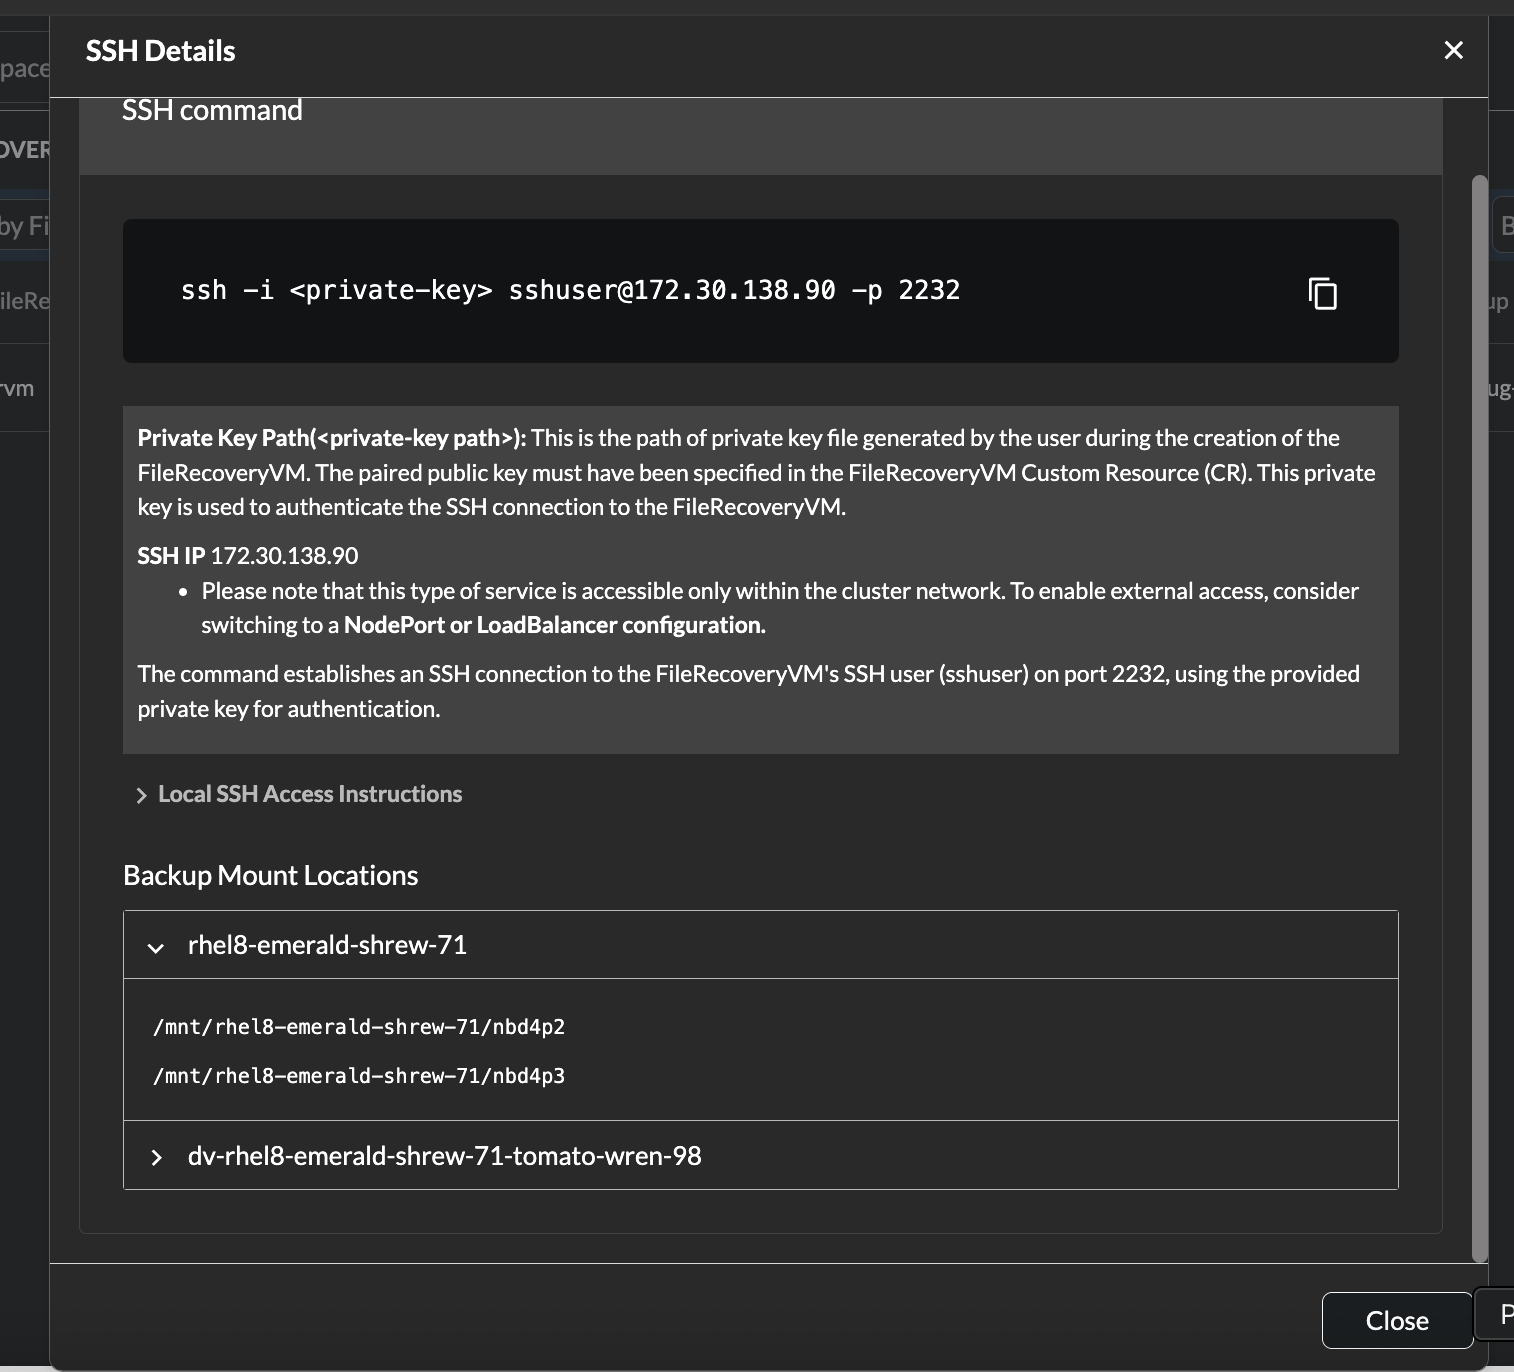1514x1372 pixels.
Task: Open the Local SSH Access Instructions label
Action: click(x=310, y=794)
